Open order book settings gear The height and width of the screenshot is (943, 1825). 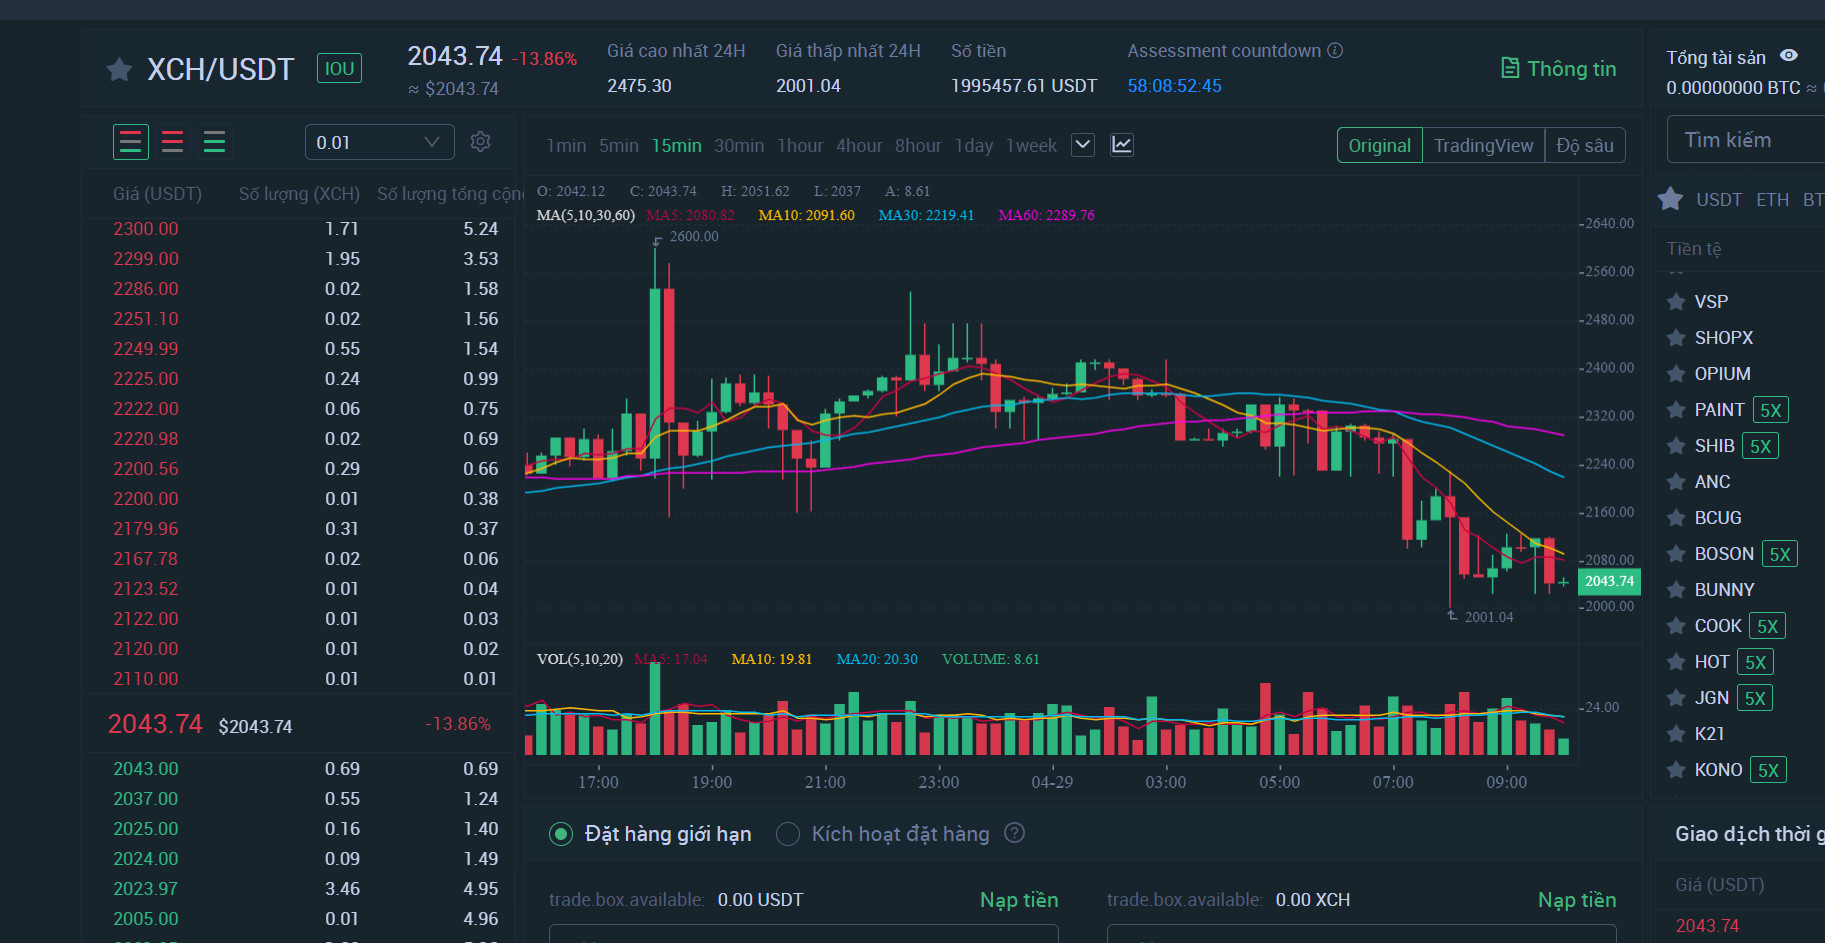480,142
